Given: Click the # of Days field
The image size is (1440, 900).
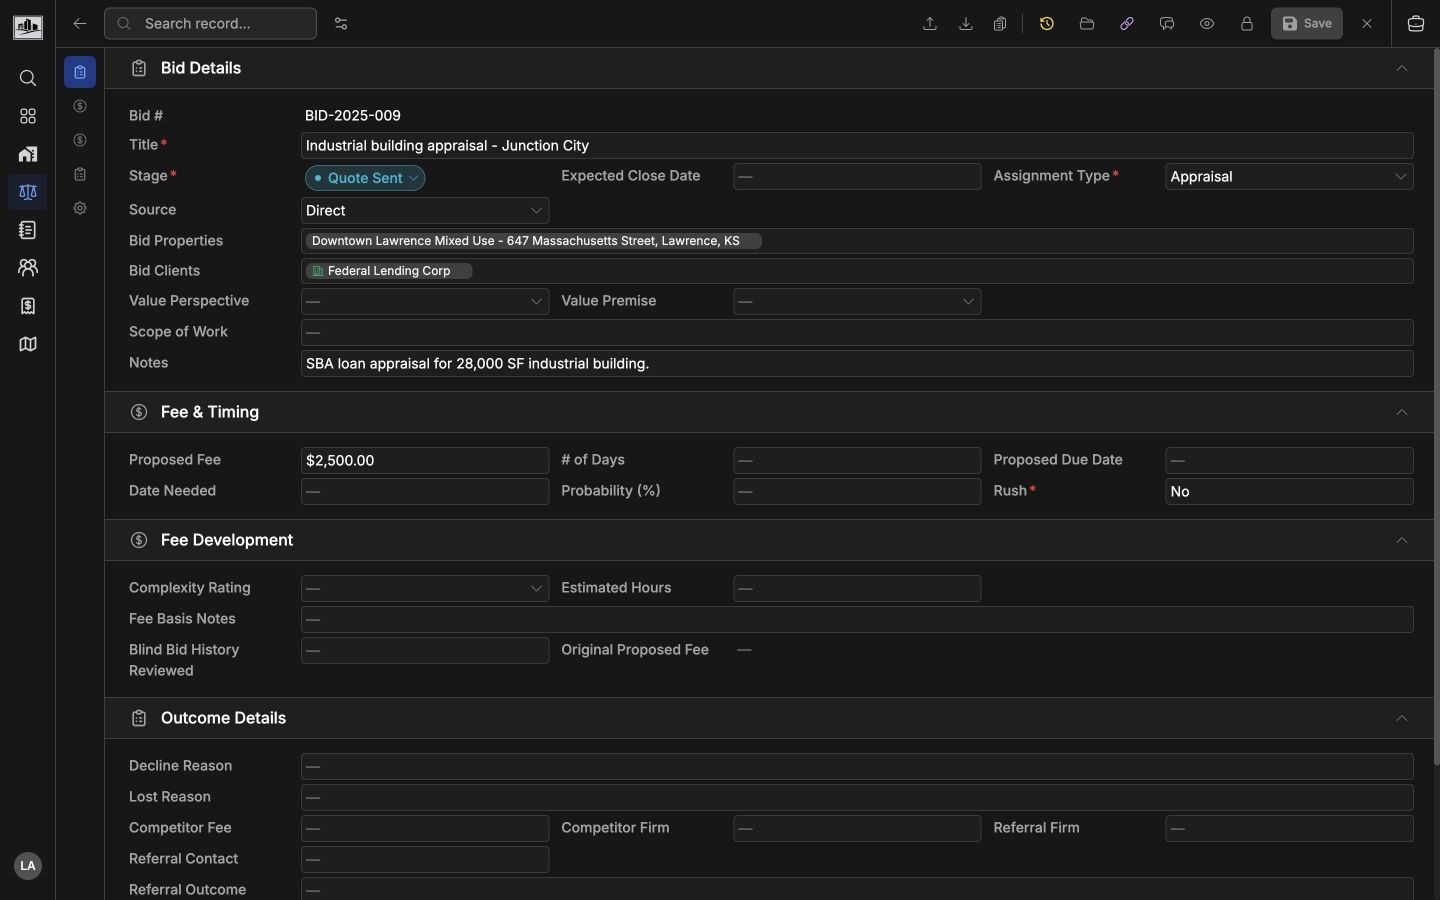Looking at the screenshot, I should click(x=857, y=461).
